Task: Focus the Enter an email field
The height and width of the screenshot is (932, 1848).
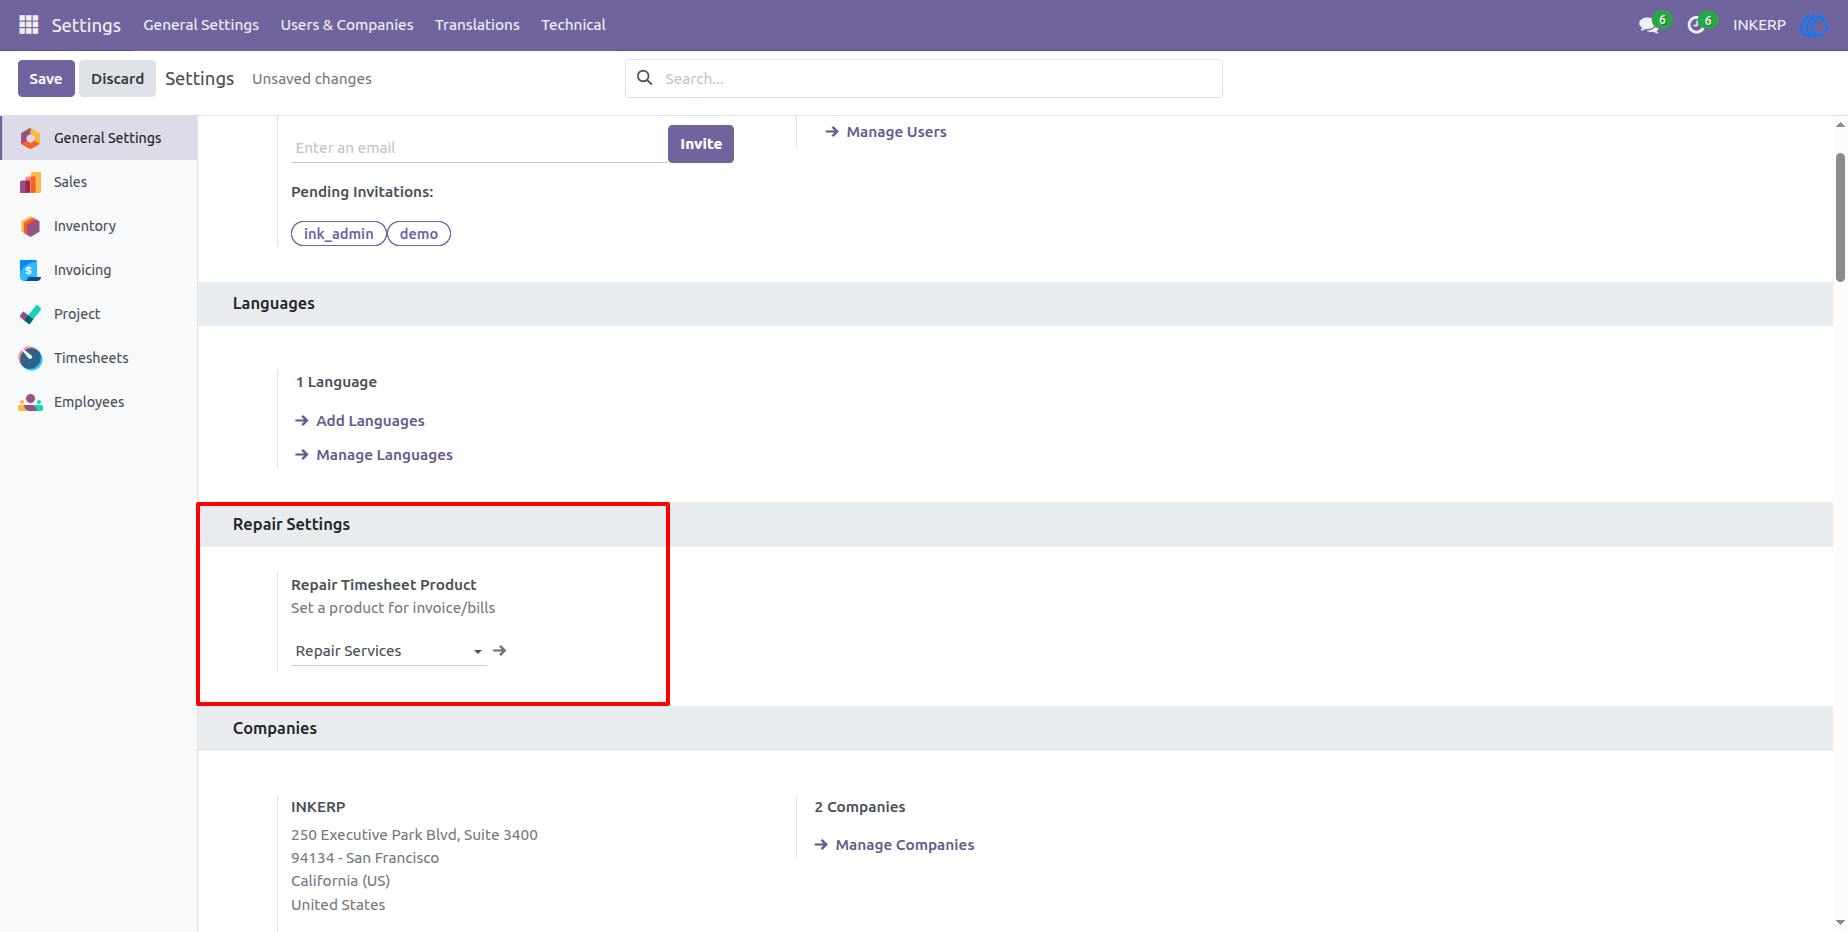Action: (479, 148)
